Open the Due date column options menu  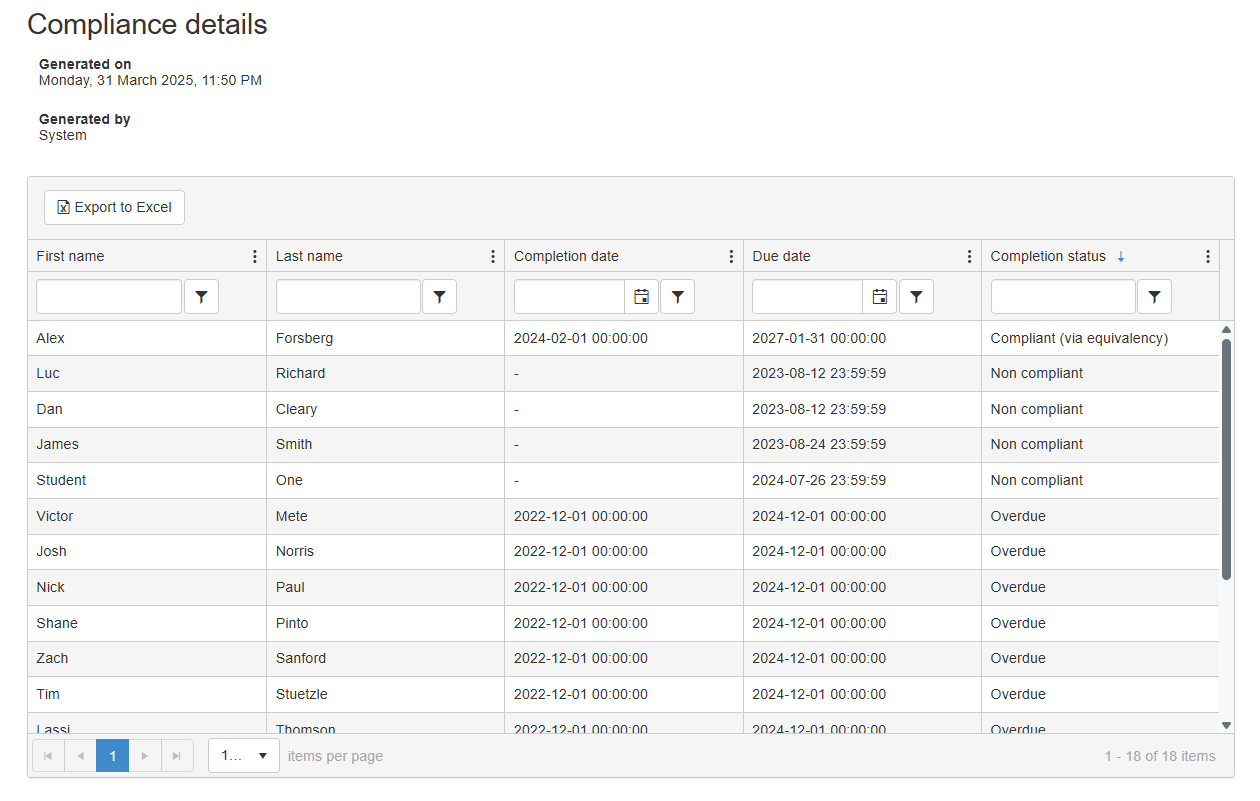click(968, 257)
